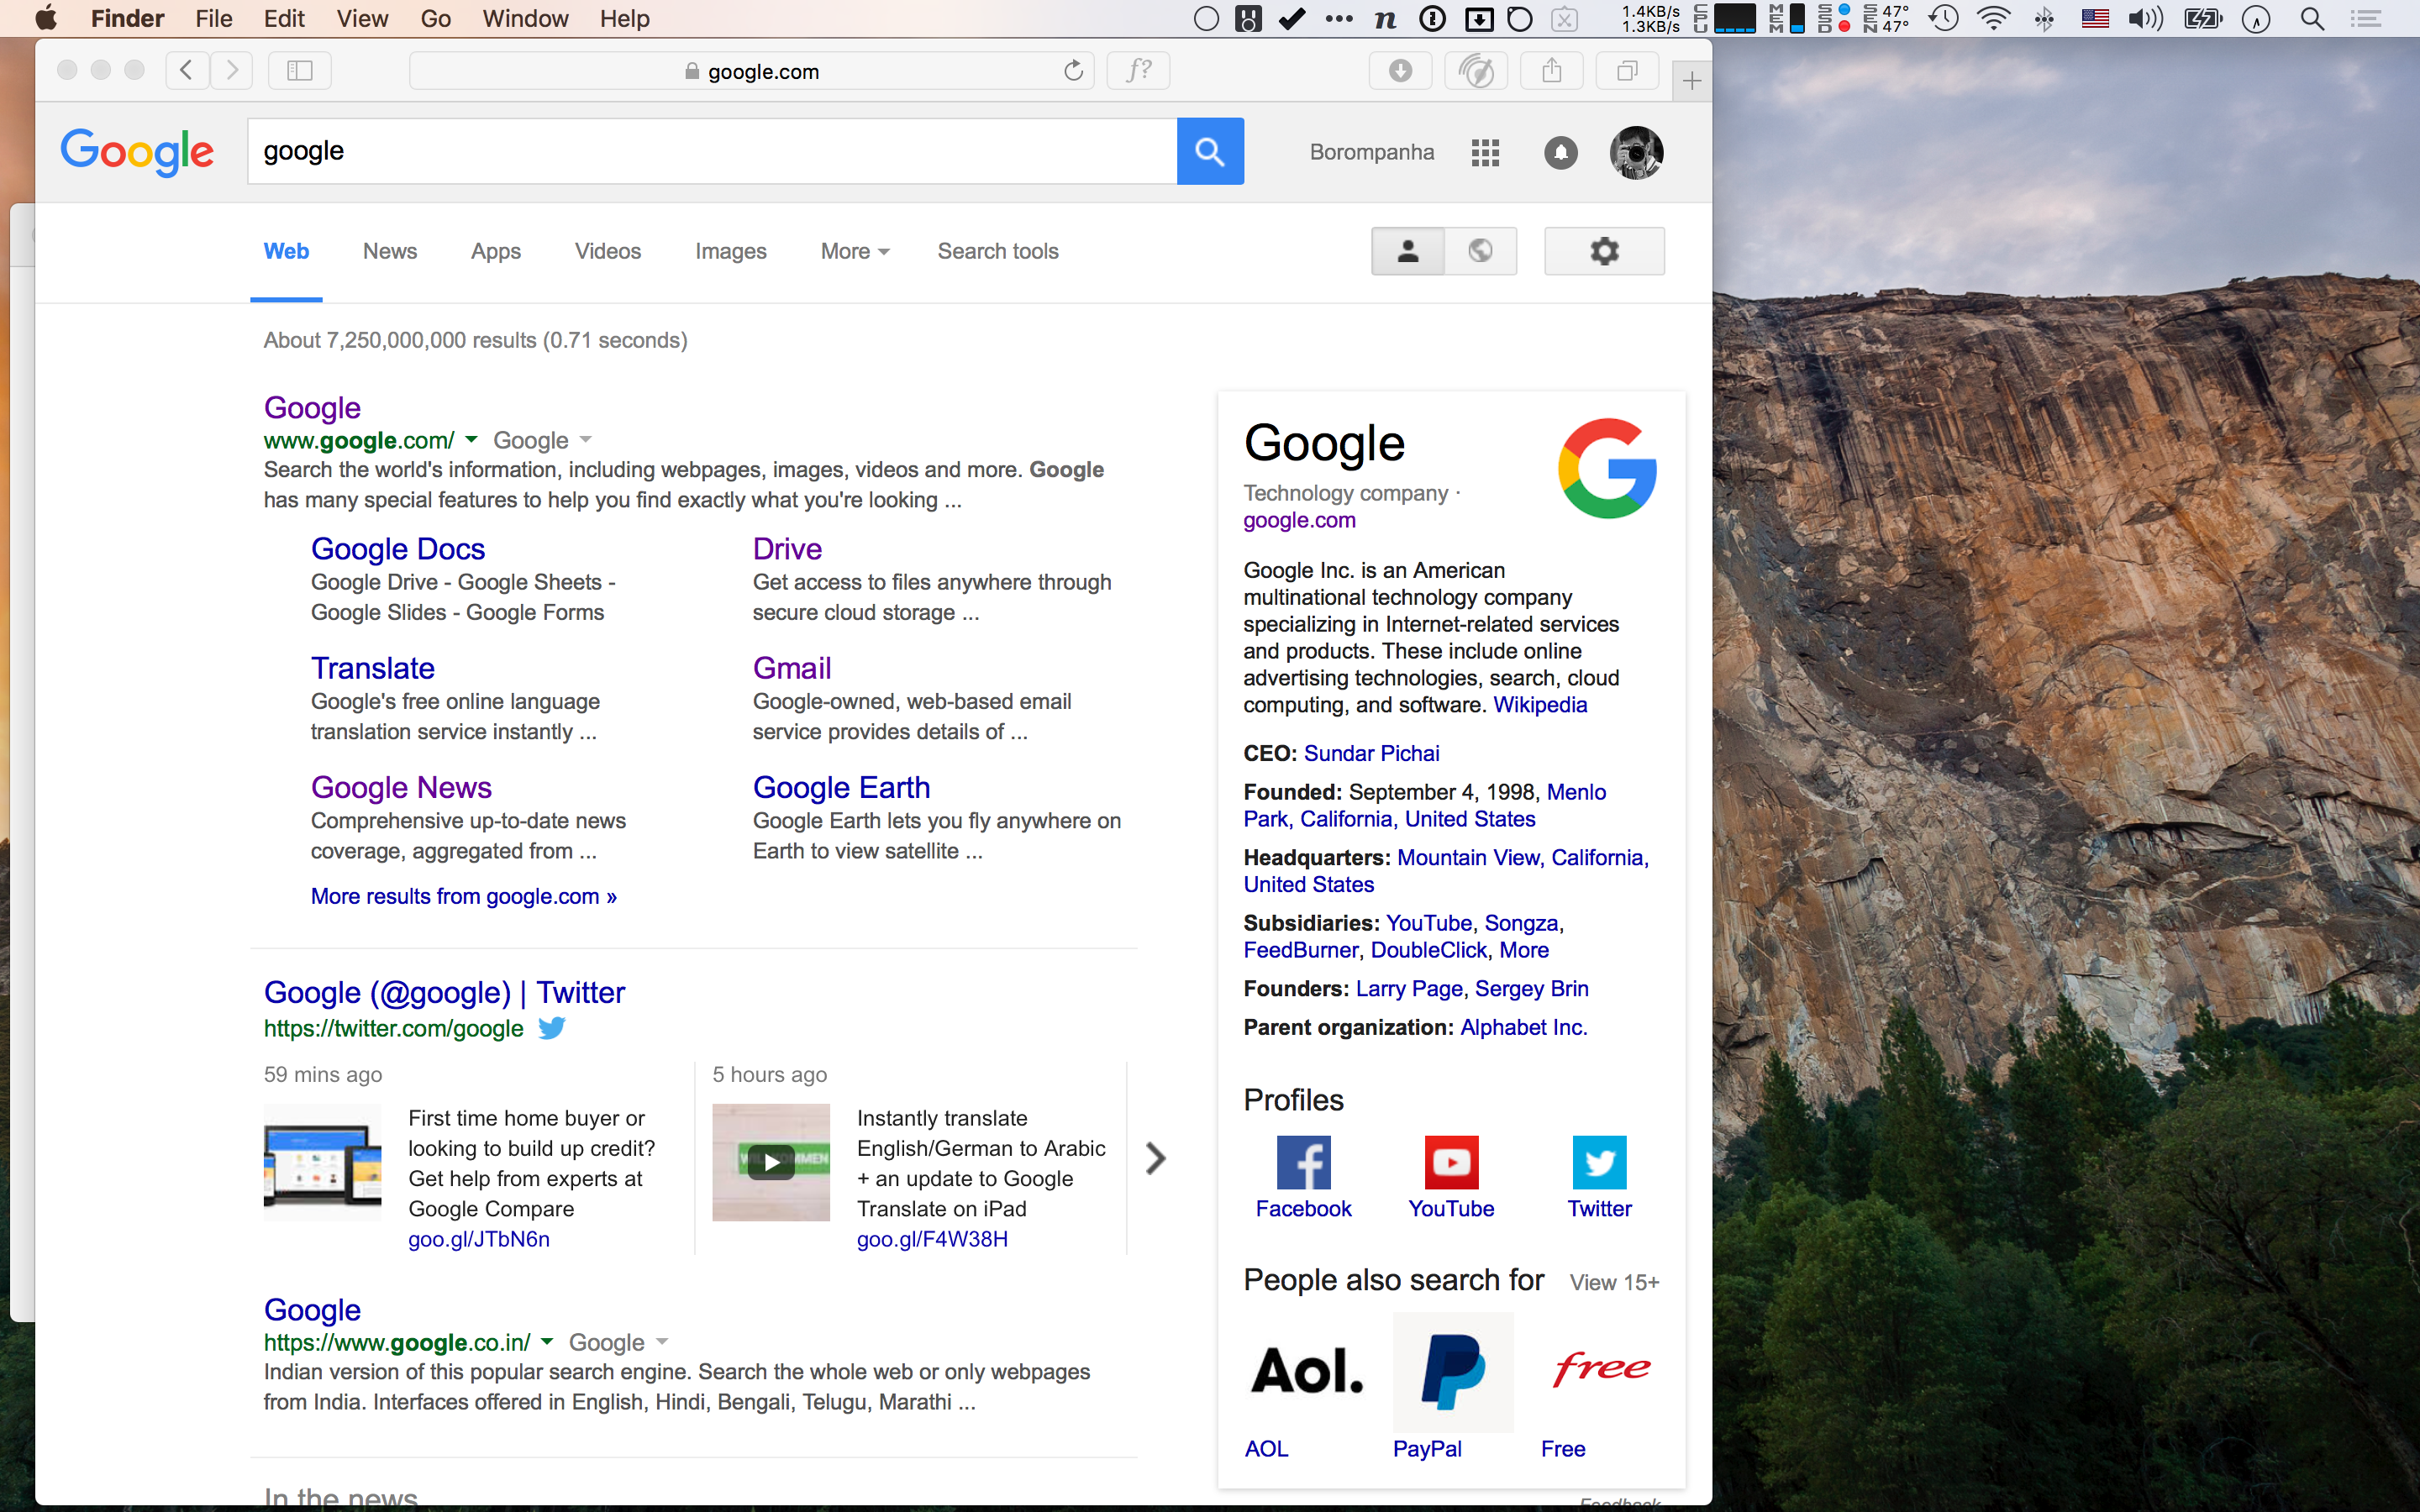The width and height of the screenshot is (2420, 1512).
Task: Open Safari share sheet icon
Action: coord(1551,71)
